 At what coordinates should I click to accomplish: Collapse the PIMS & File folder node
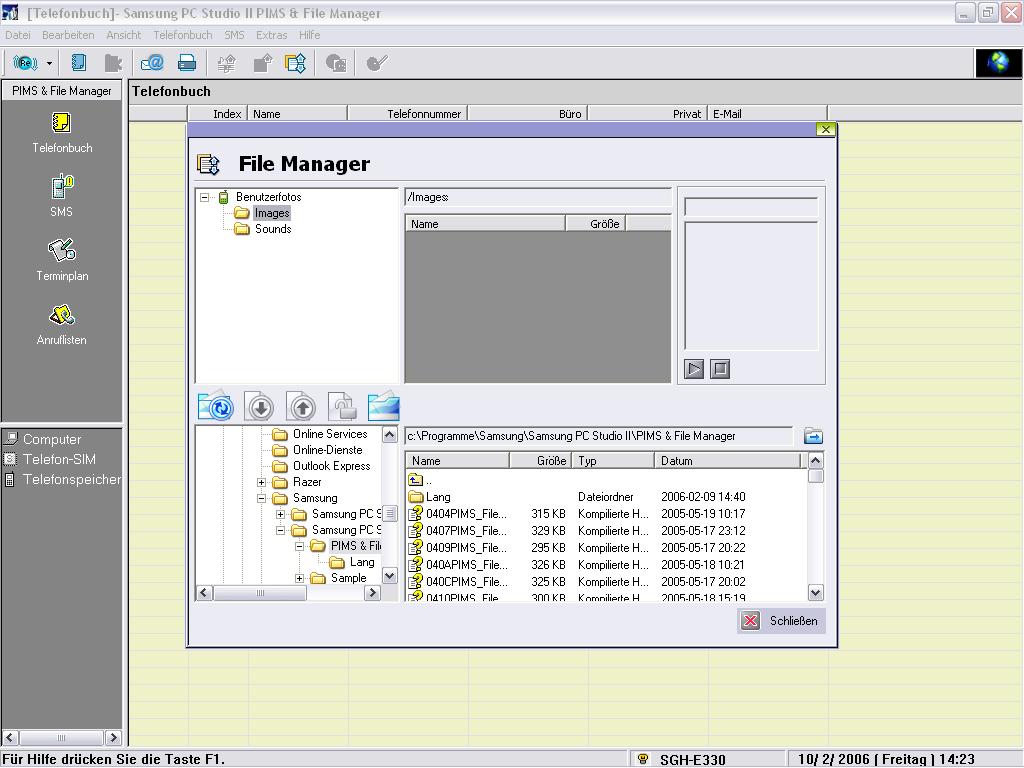click(299, 547)
